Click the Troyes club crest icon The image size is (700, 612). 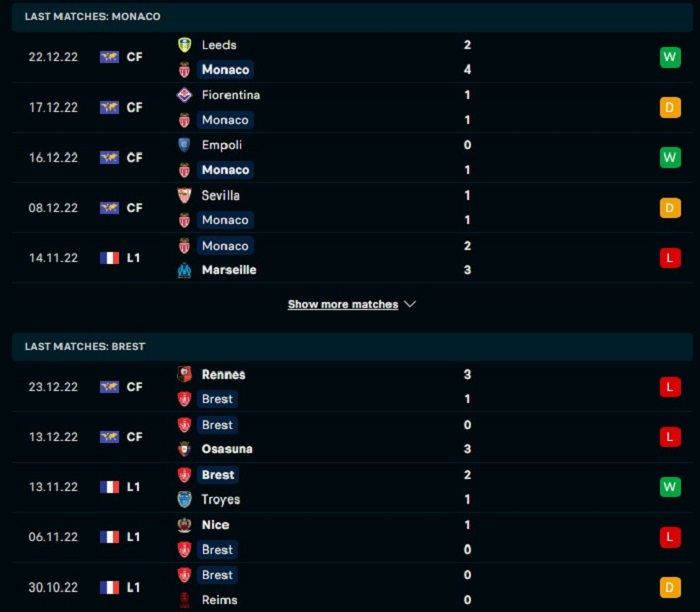coord(184,499)
